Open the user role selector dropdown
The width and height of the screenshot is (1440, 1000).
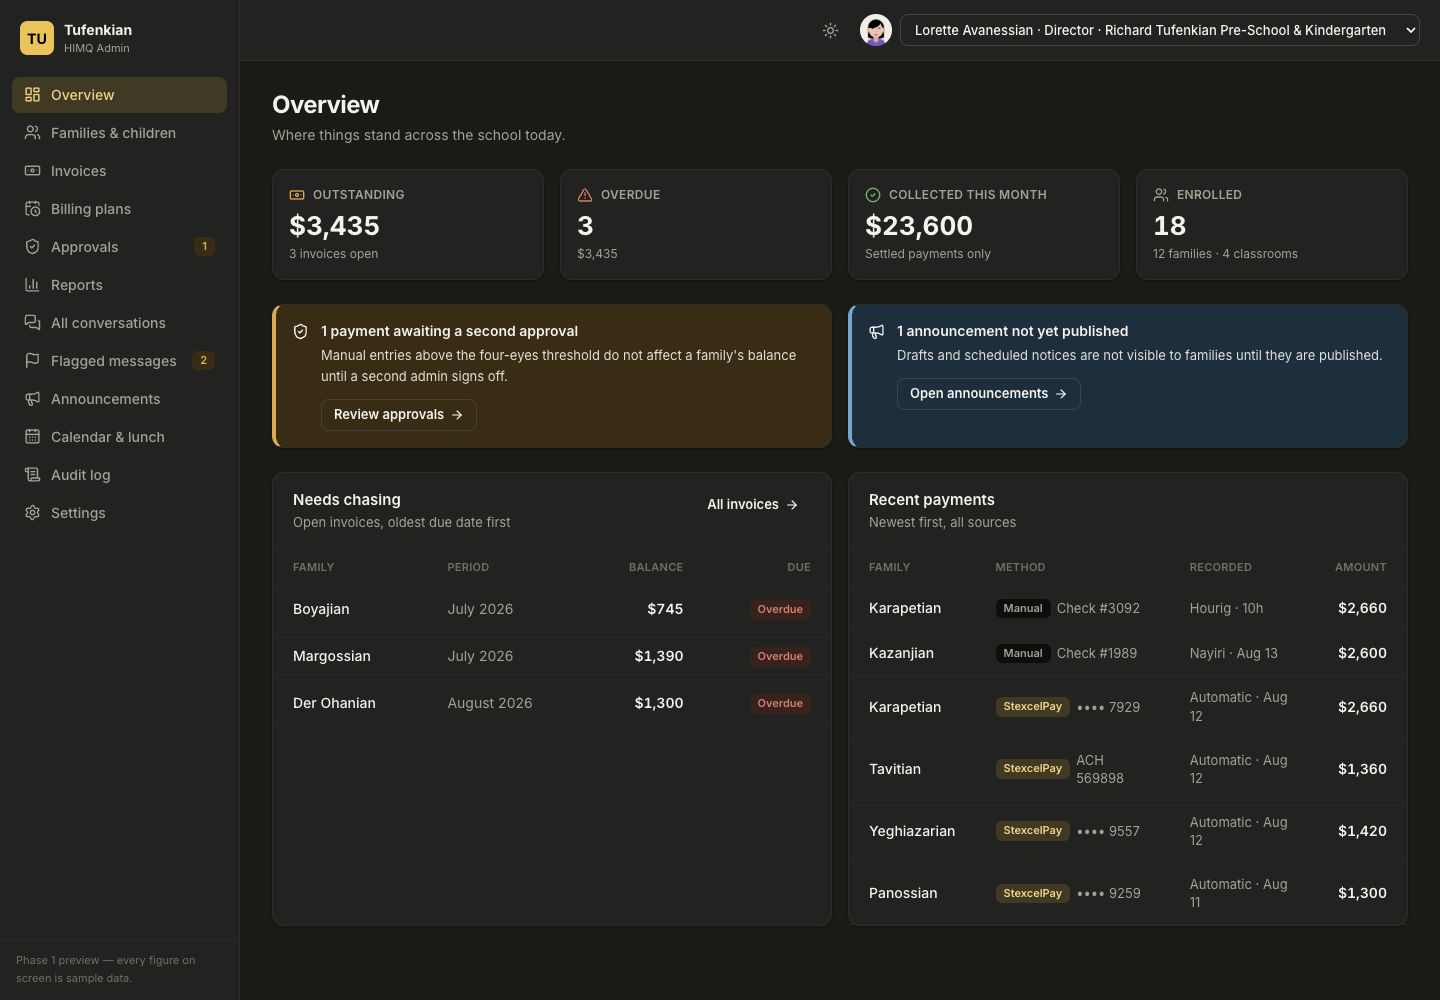pos(1160,30)
